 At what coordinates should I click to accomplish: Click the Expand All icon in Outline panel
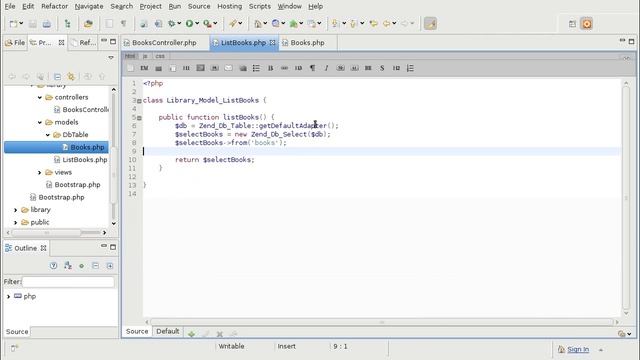[110, 266]
